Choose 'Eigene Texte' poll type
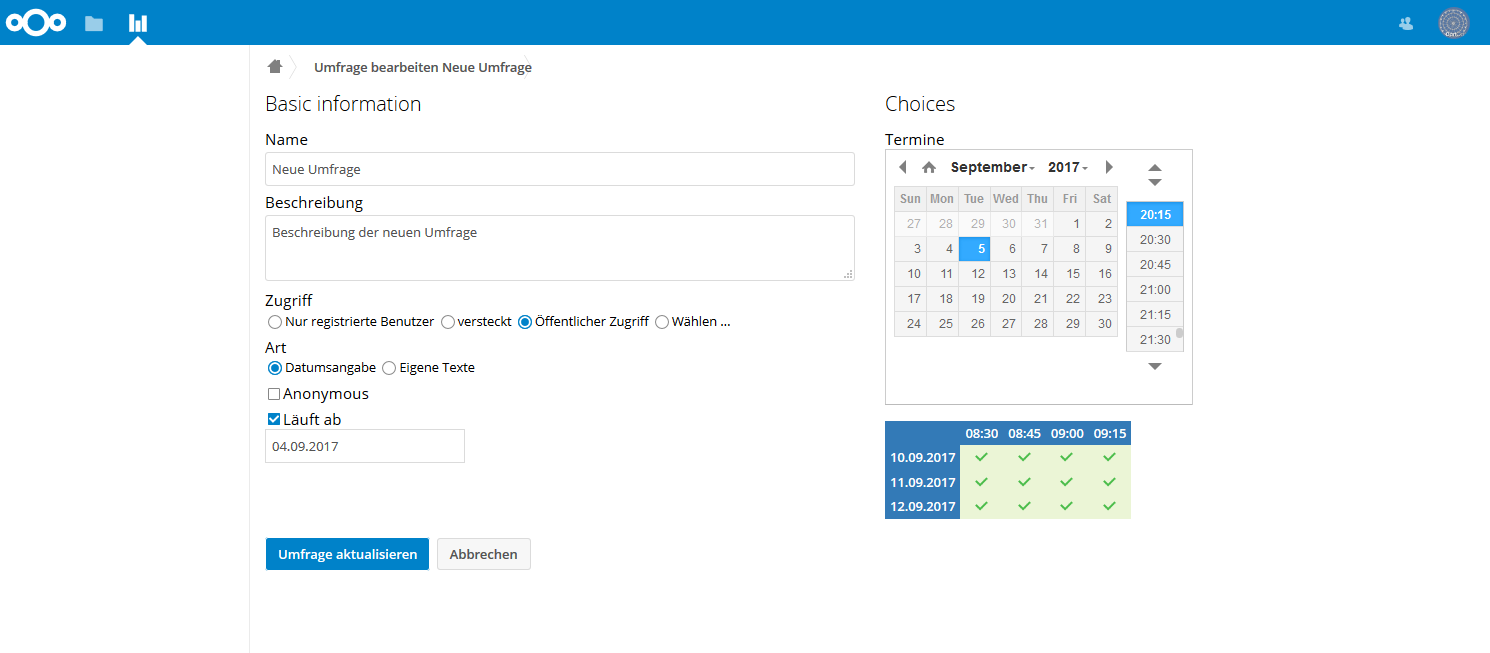Screen dimensions: 1490x653 pos(388,368)
